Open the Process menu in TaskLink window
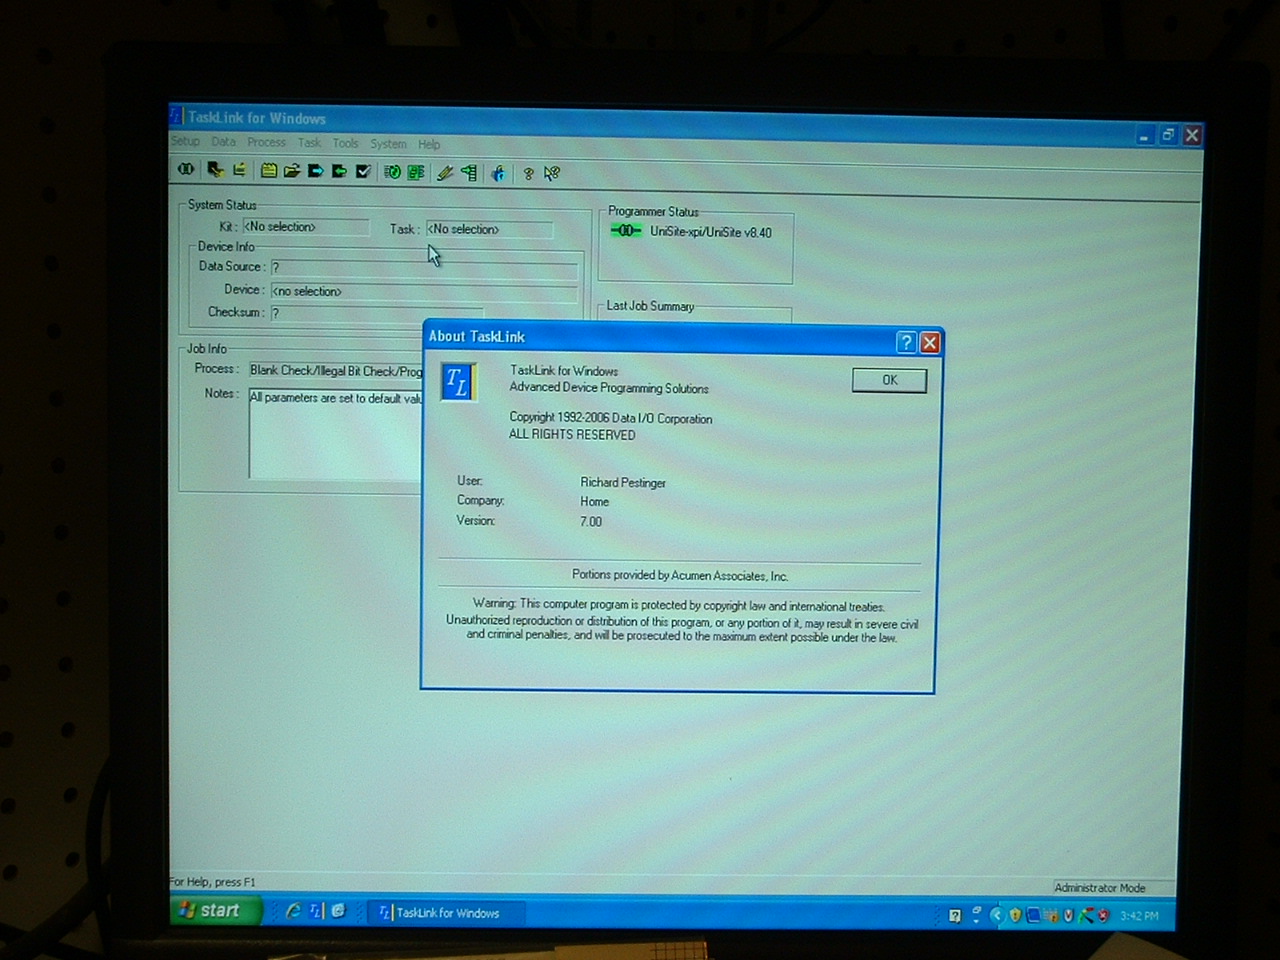Viewport: 1280px width, 960px height. click(266, 142)
